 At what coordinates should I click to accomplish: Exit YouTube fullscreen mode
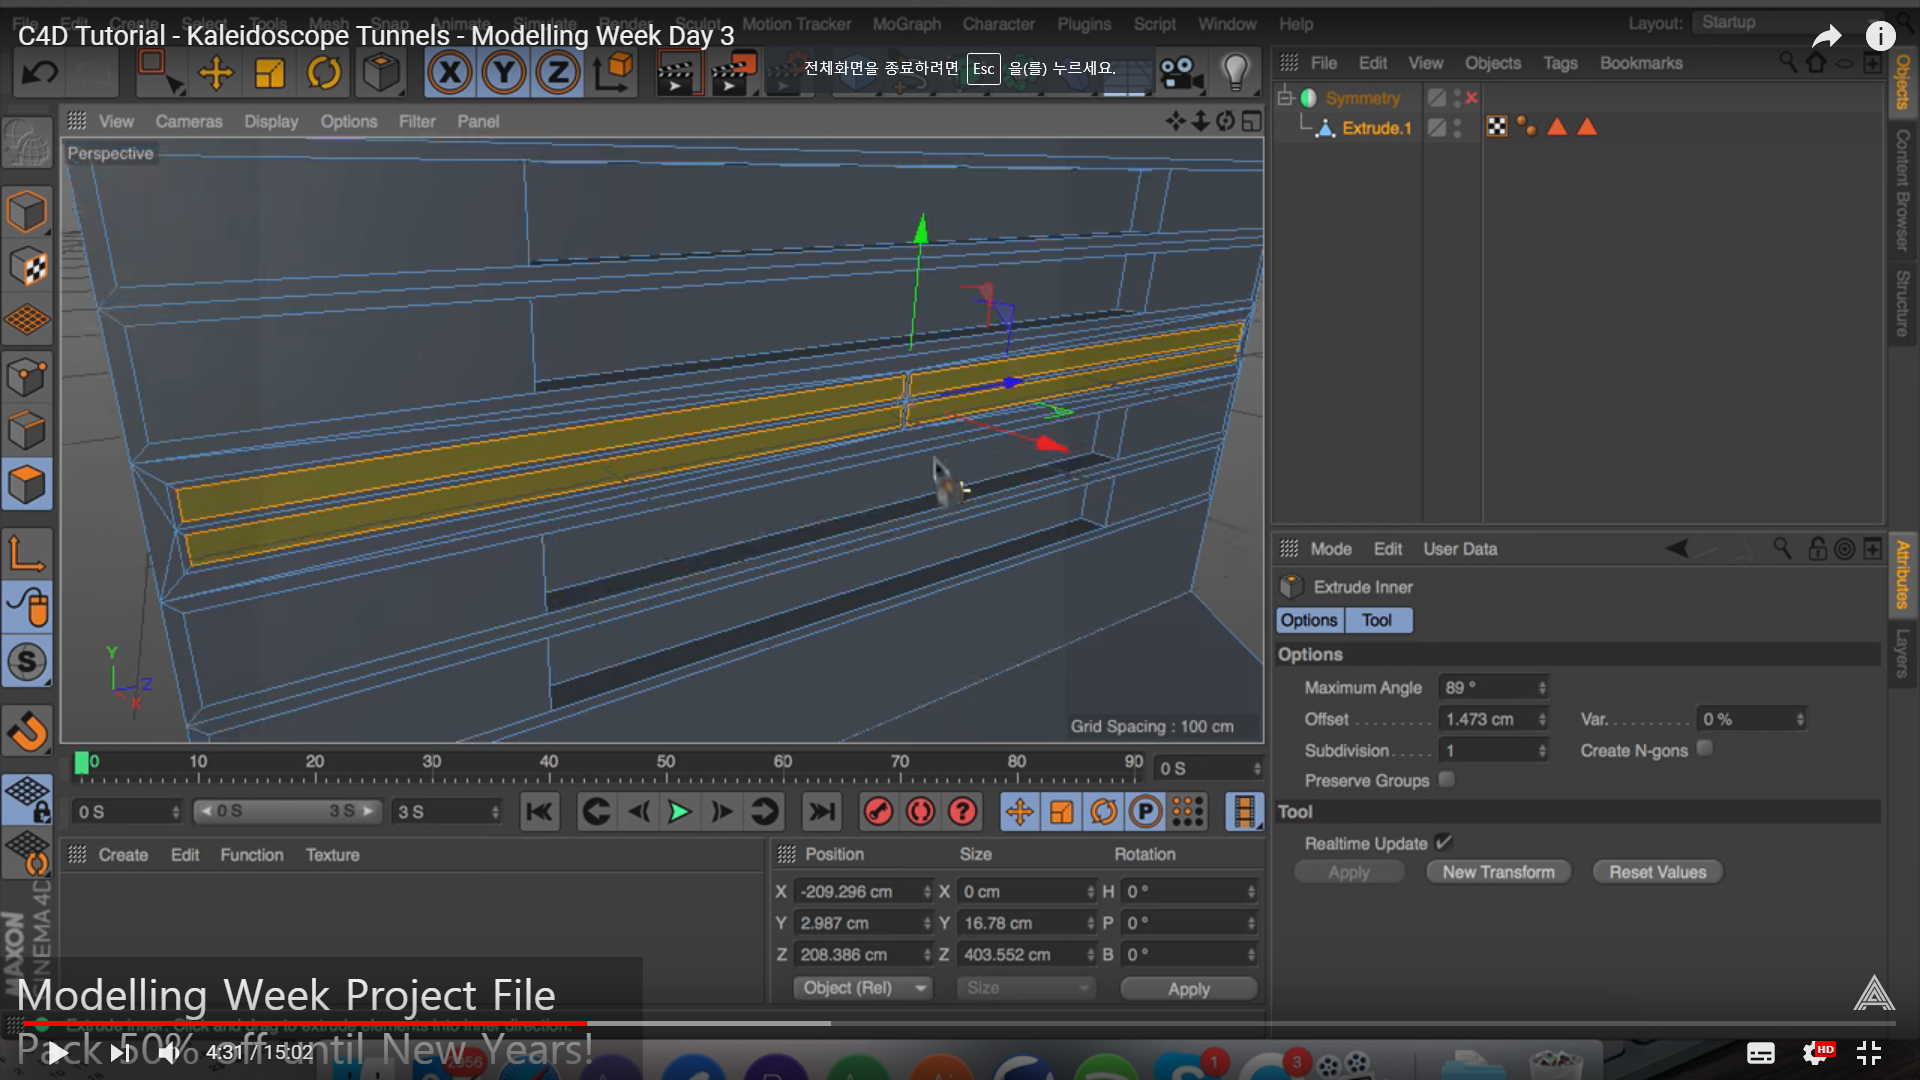pyautogui.click(x=1868, y=1052)
